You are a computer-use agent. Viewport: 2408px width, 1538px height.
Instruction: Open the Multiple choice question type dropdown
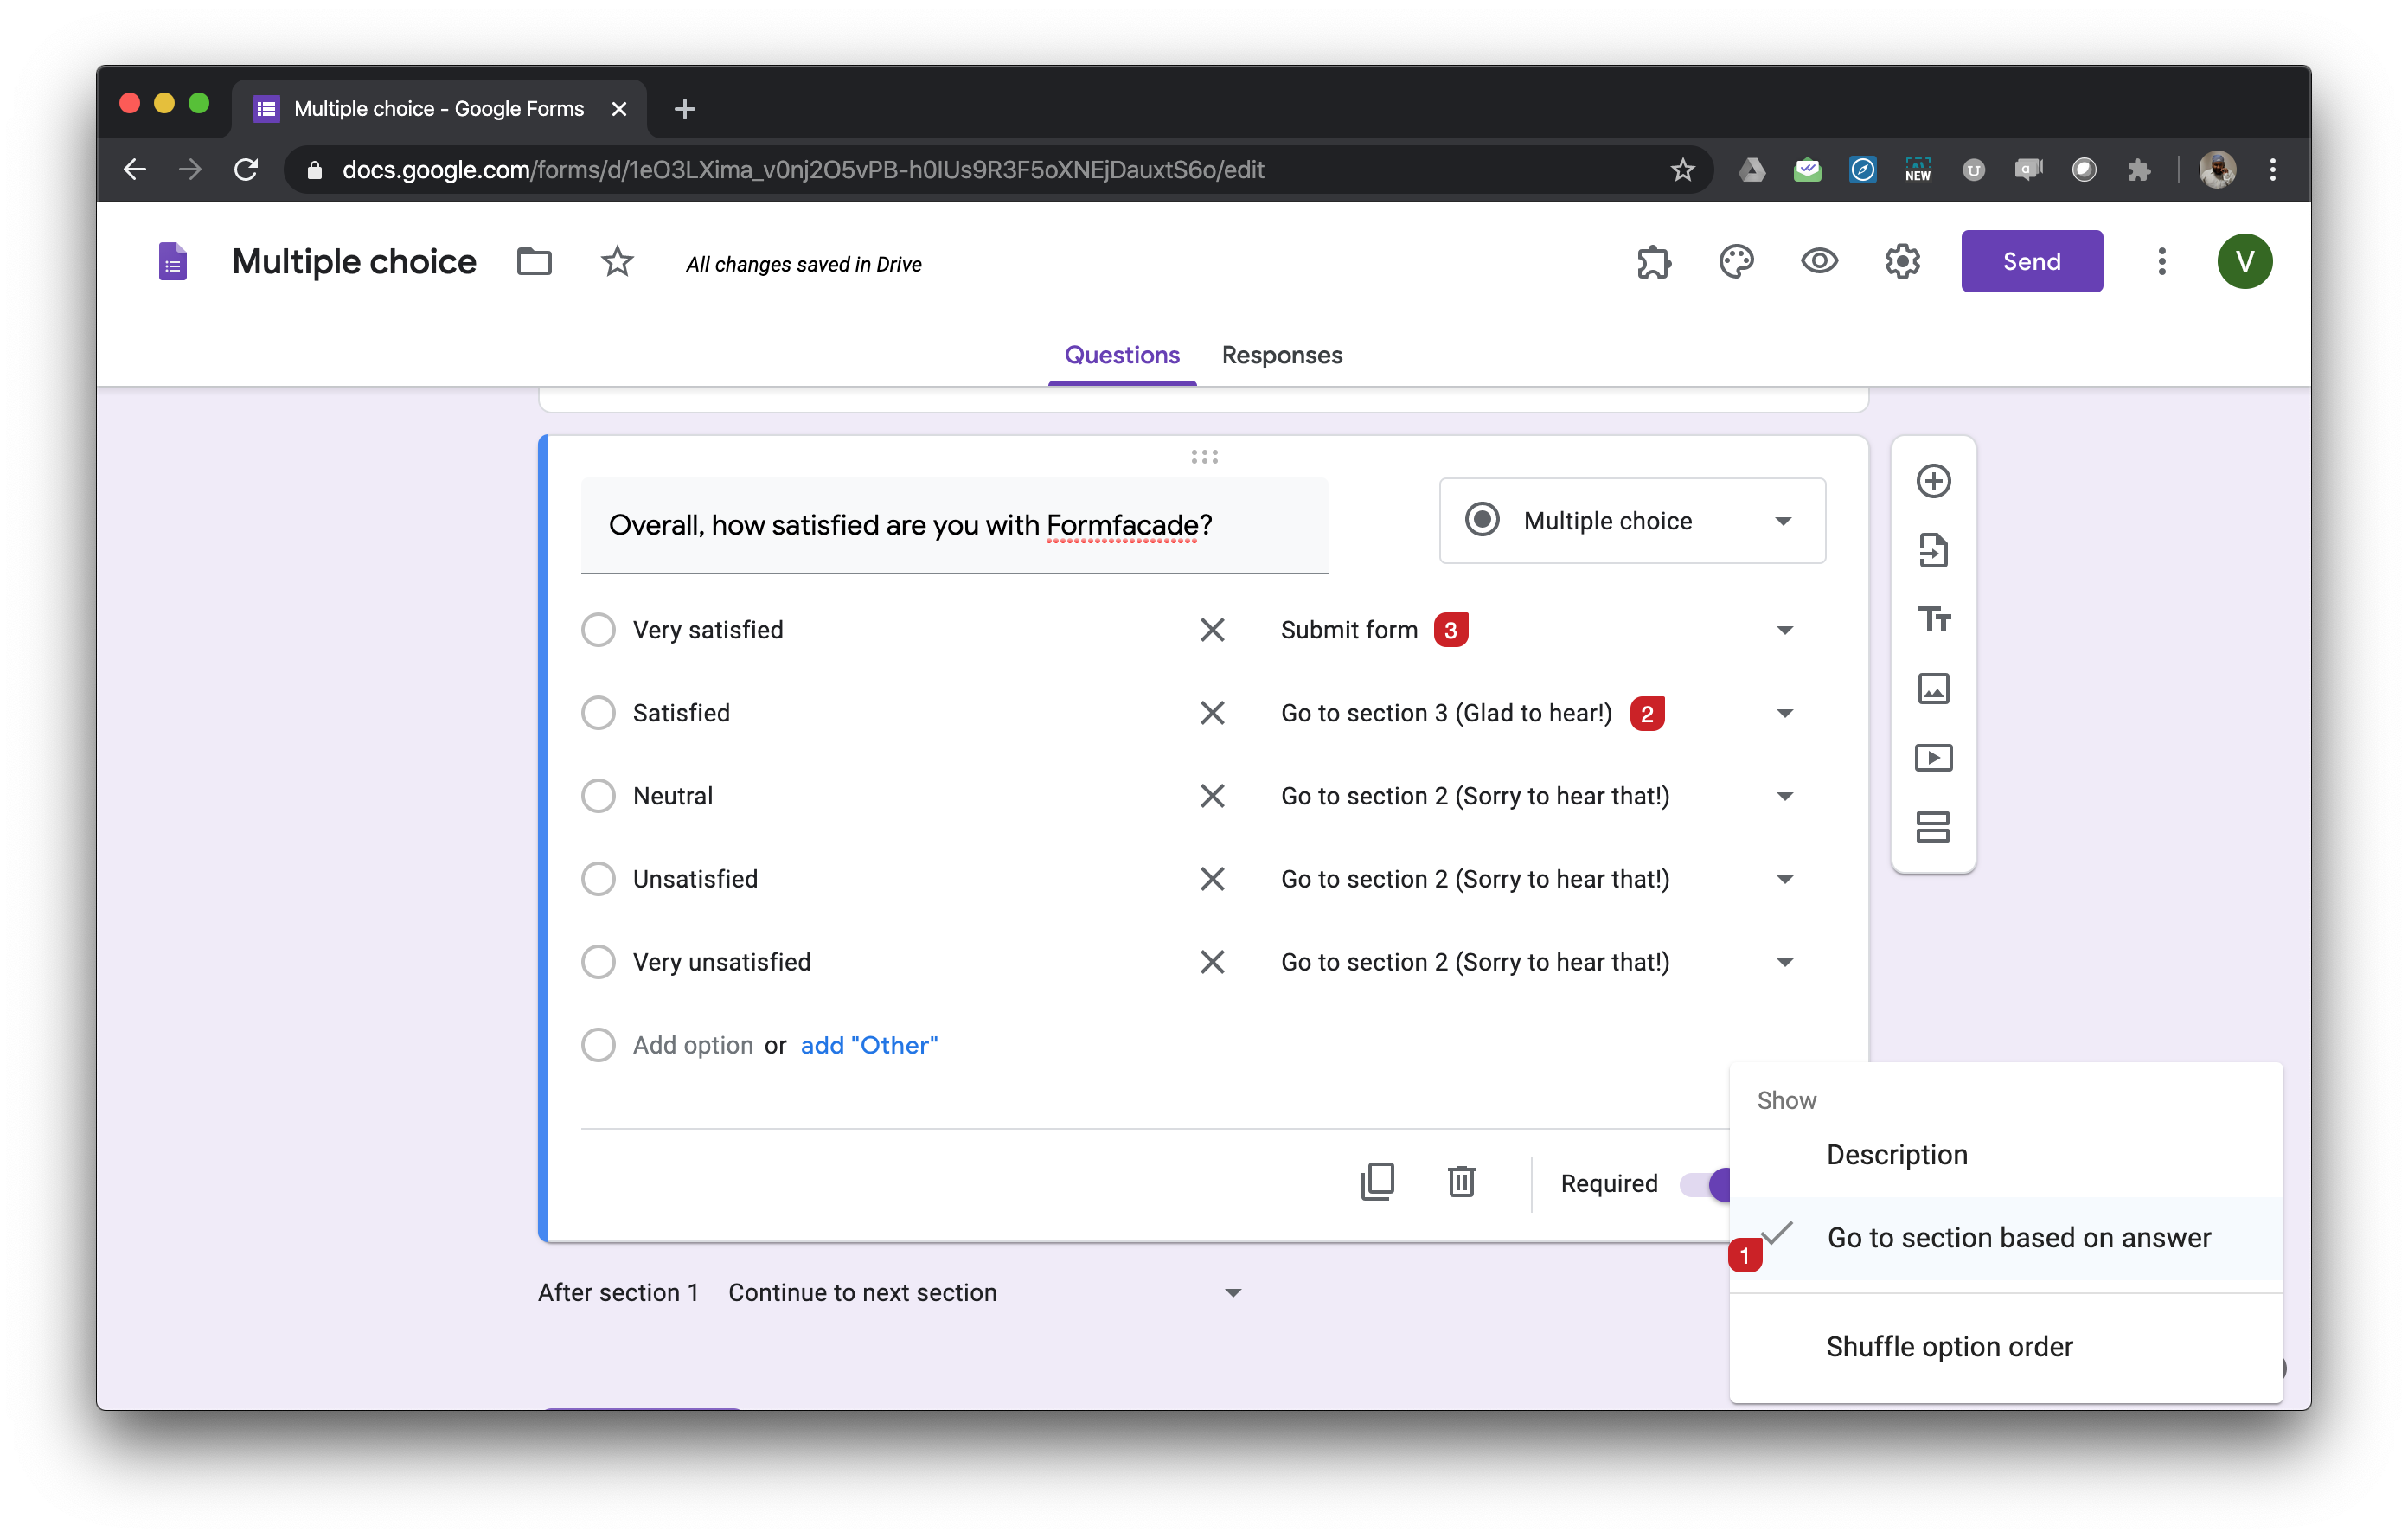(x=1631, y=521)
